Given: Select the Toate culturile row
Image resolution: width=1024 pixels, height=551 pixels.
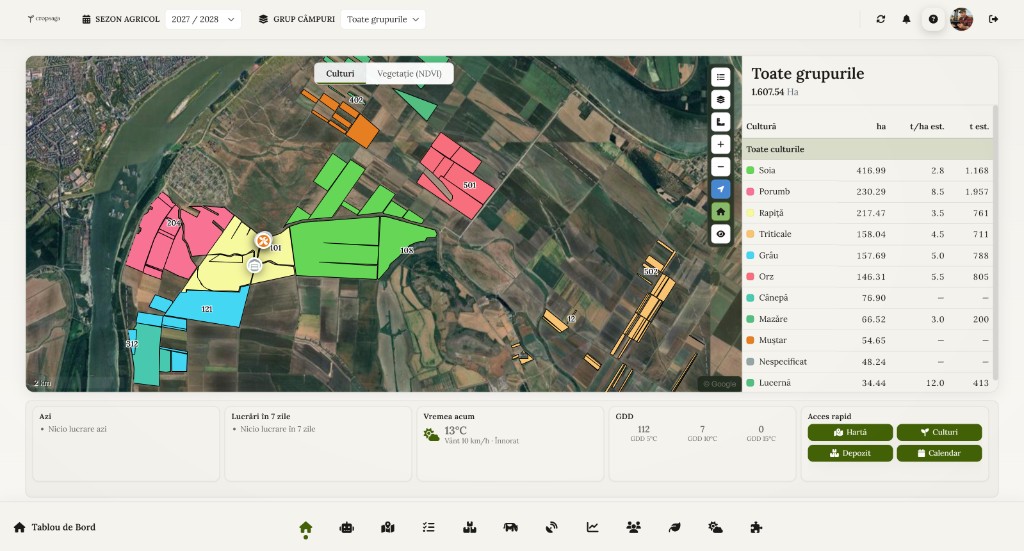Looking at the screenshot, I should [x=867, y=149].
